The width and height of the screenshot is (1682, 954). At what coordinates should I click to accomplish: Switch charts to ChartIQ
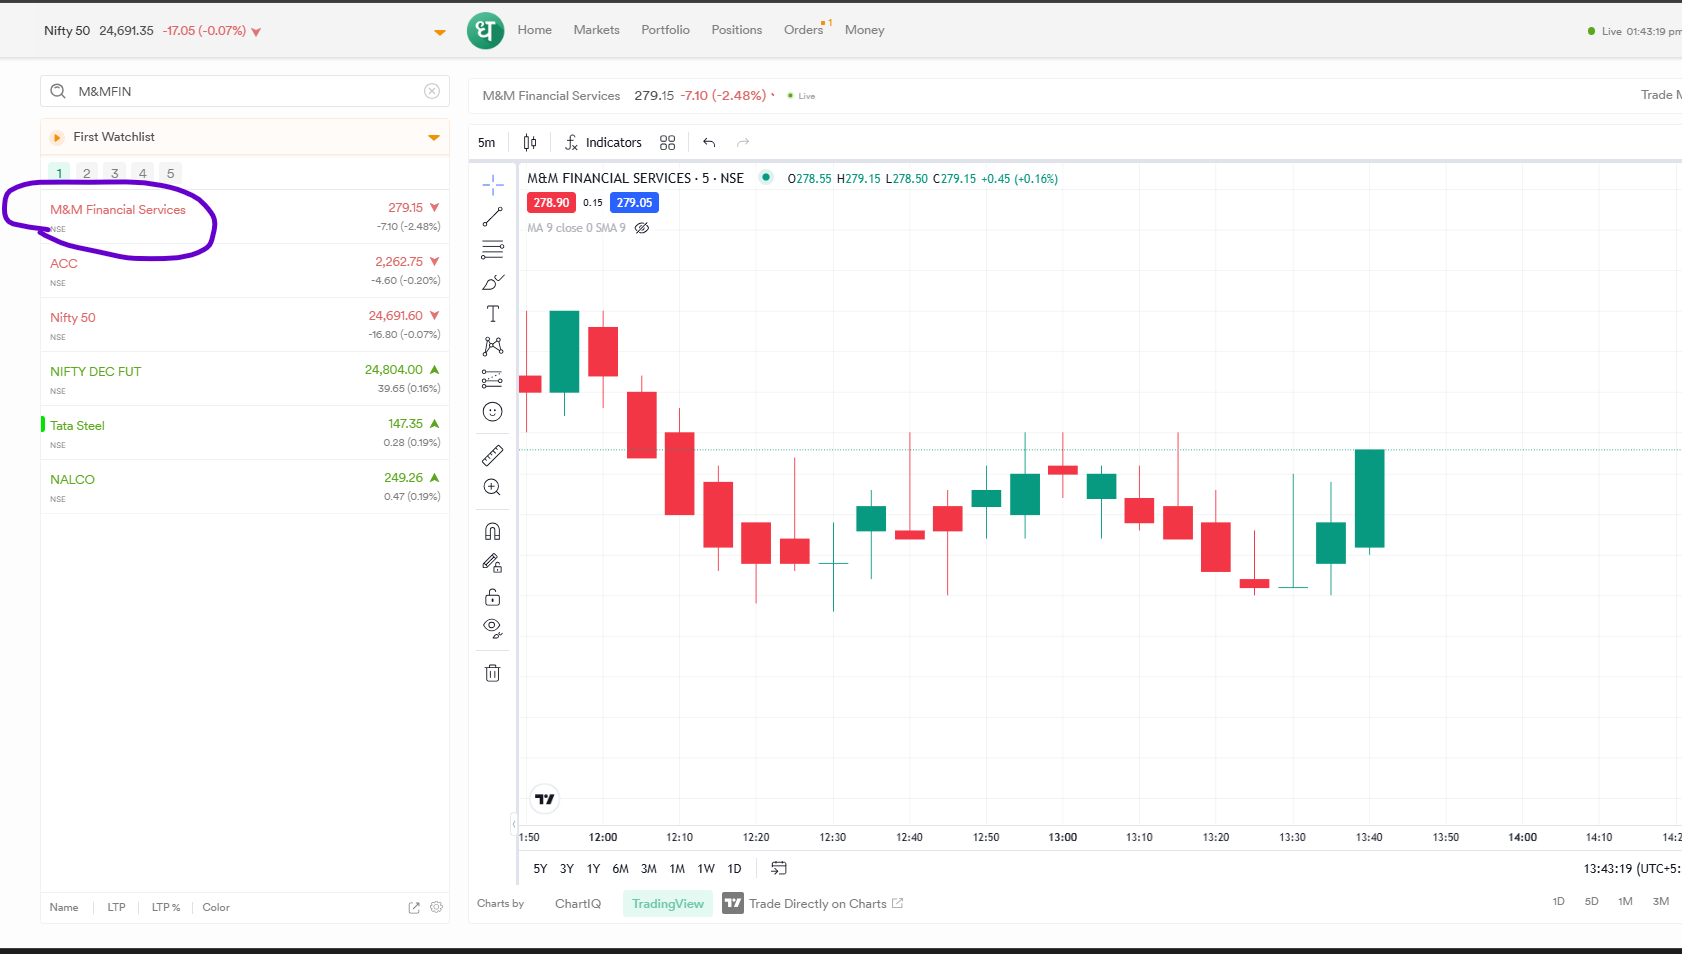[578, 904]
